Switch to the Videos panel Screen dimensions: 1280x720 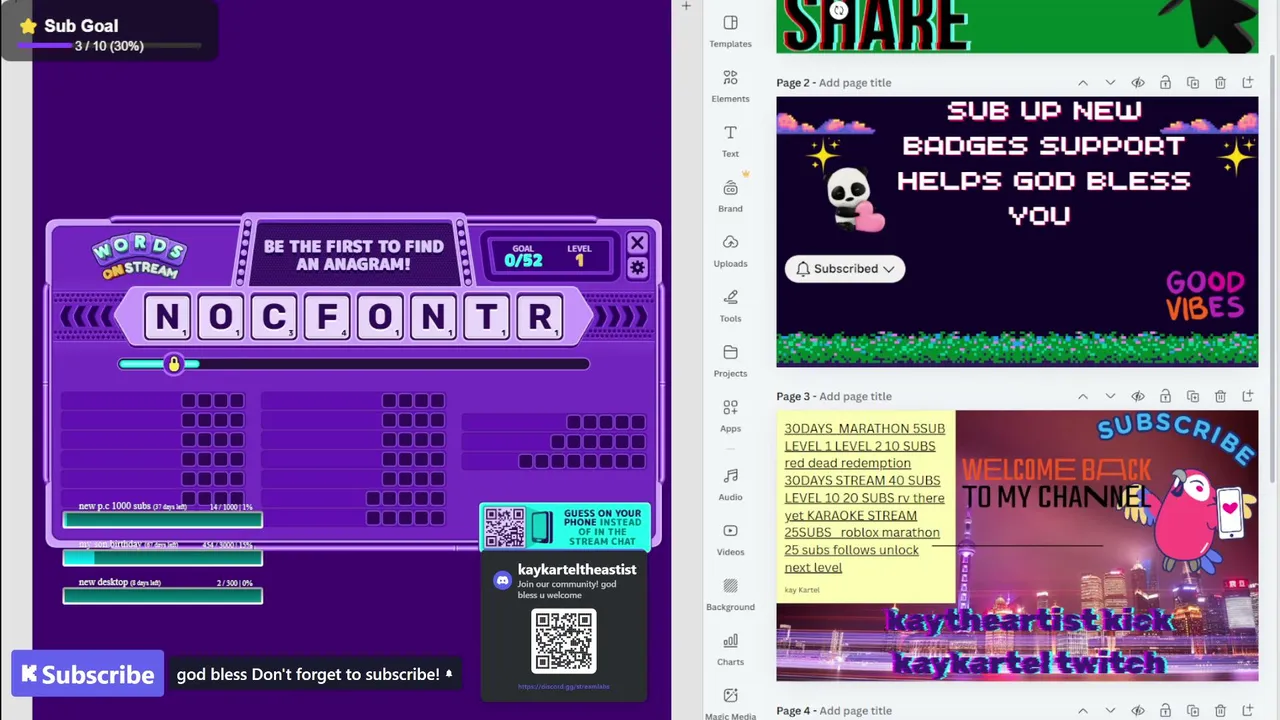pos(730,539)
